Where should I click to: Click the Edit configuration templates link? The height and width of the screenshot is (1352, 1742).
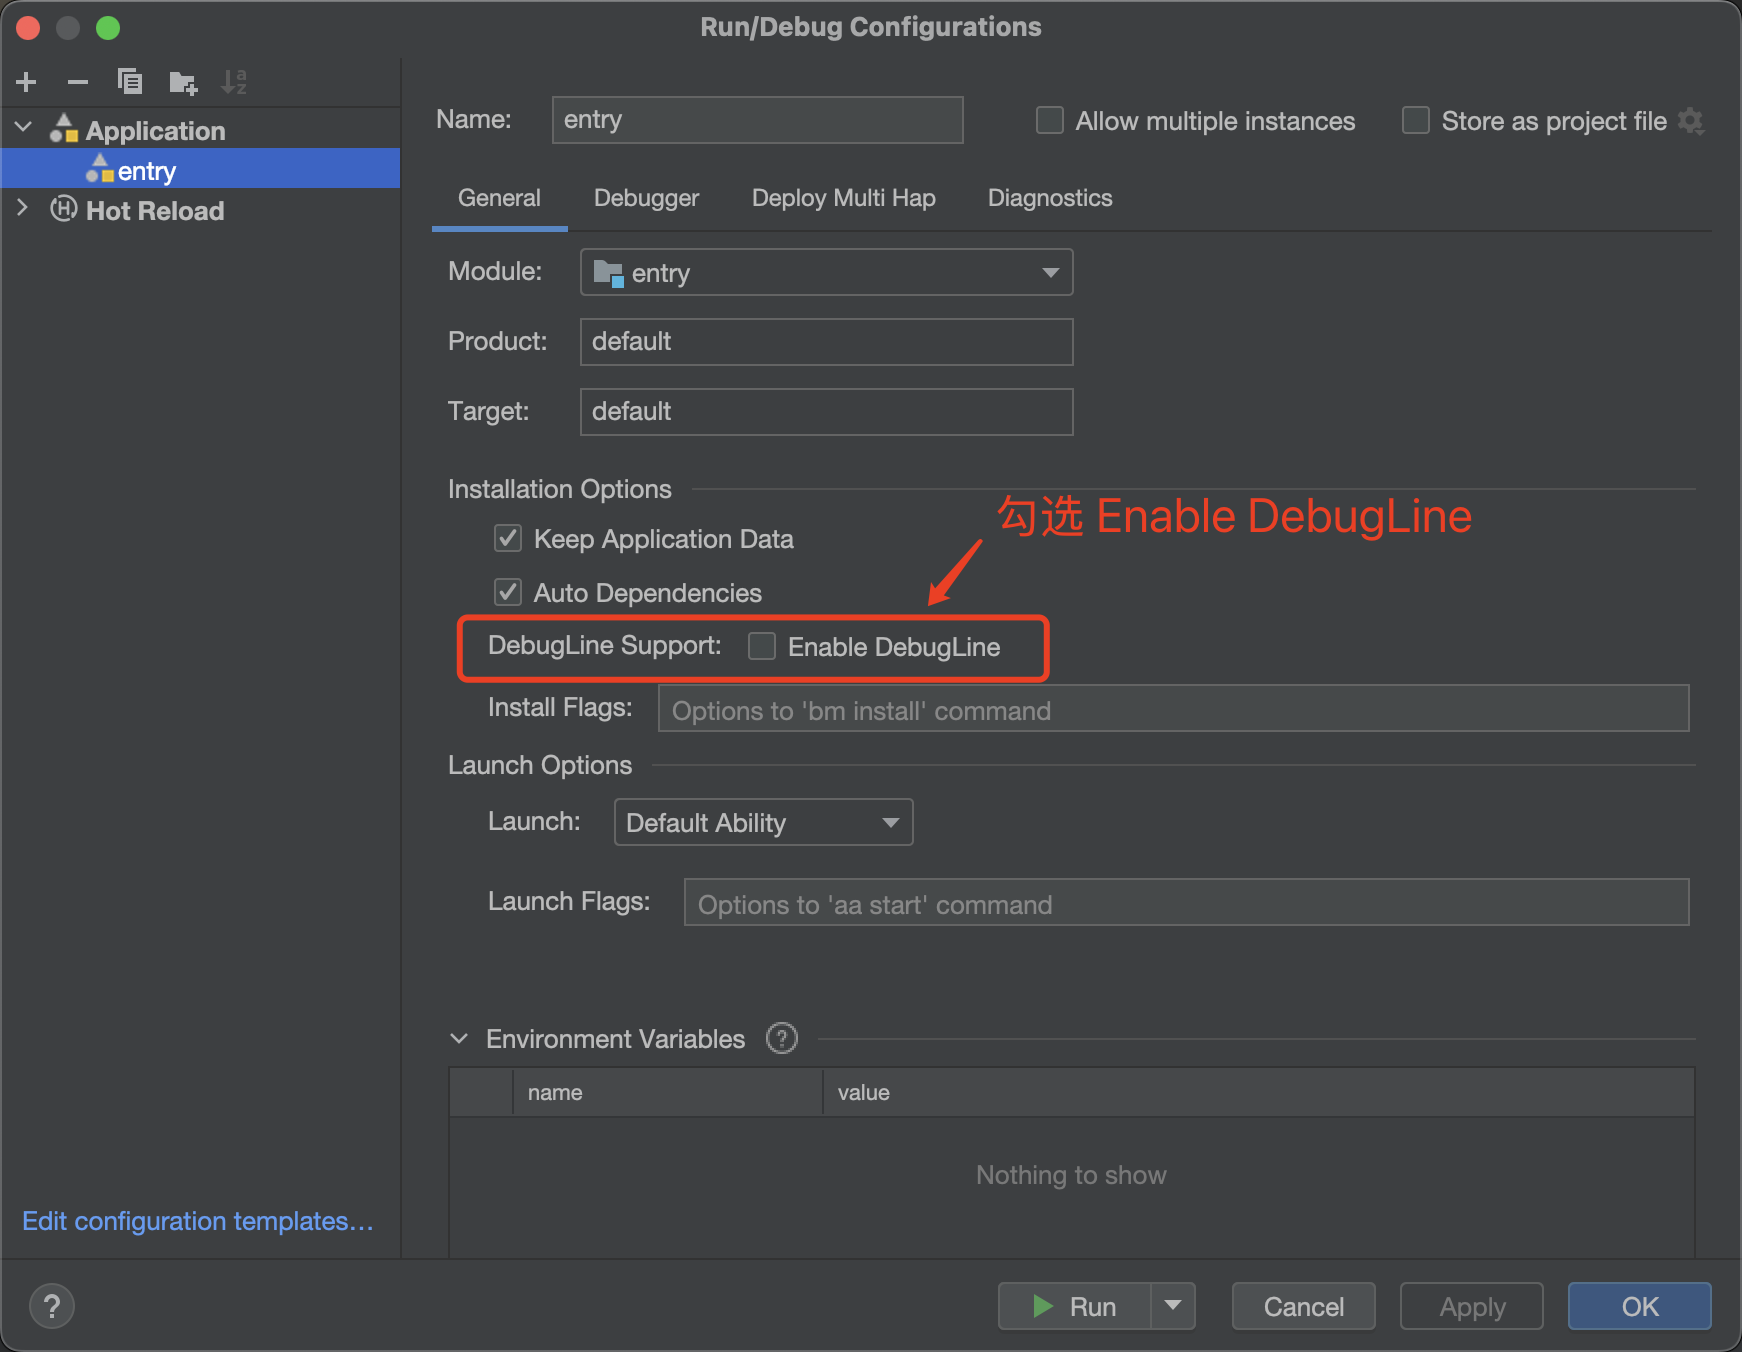click(x=198, y=1221)
